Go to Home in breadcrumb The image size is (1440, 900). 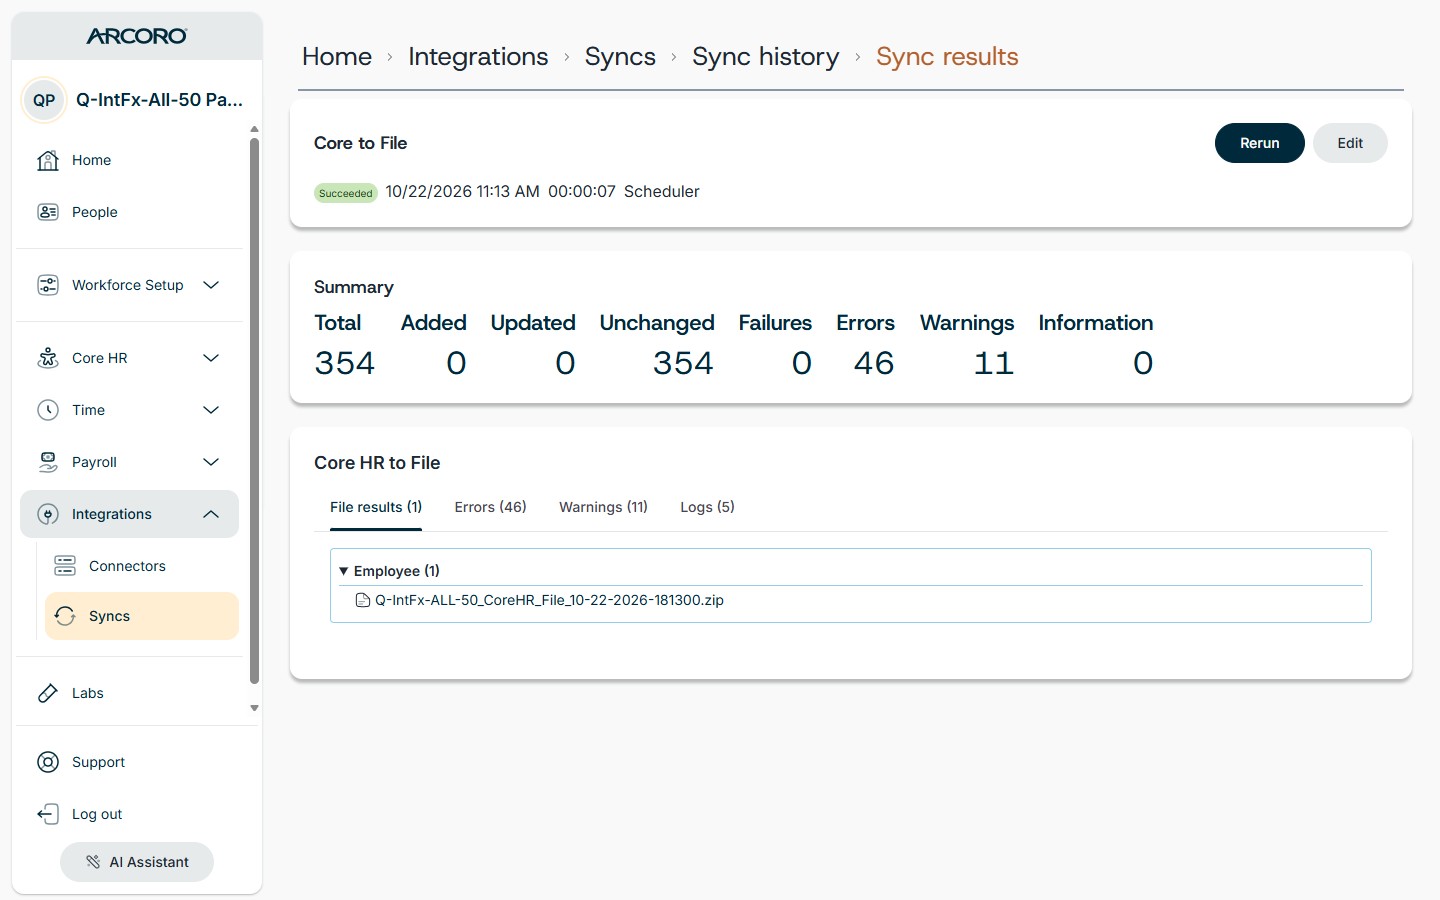337,57
